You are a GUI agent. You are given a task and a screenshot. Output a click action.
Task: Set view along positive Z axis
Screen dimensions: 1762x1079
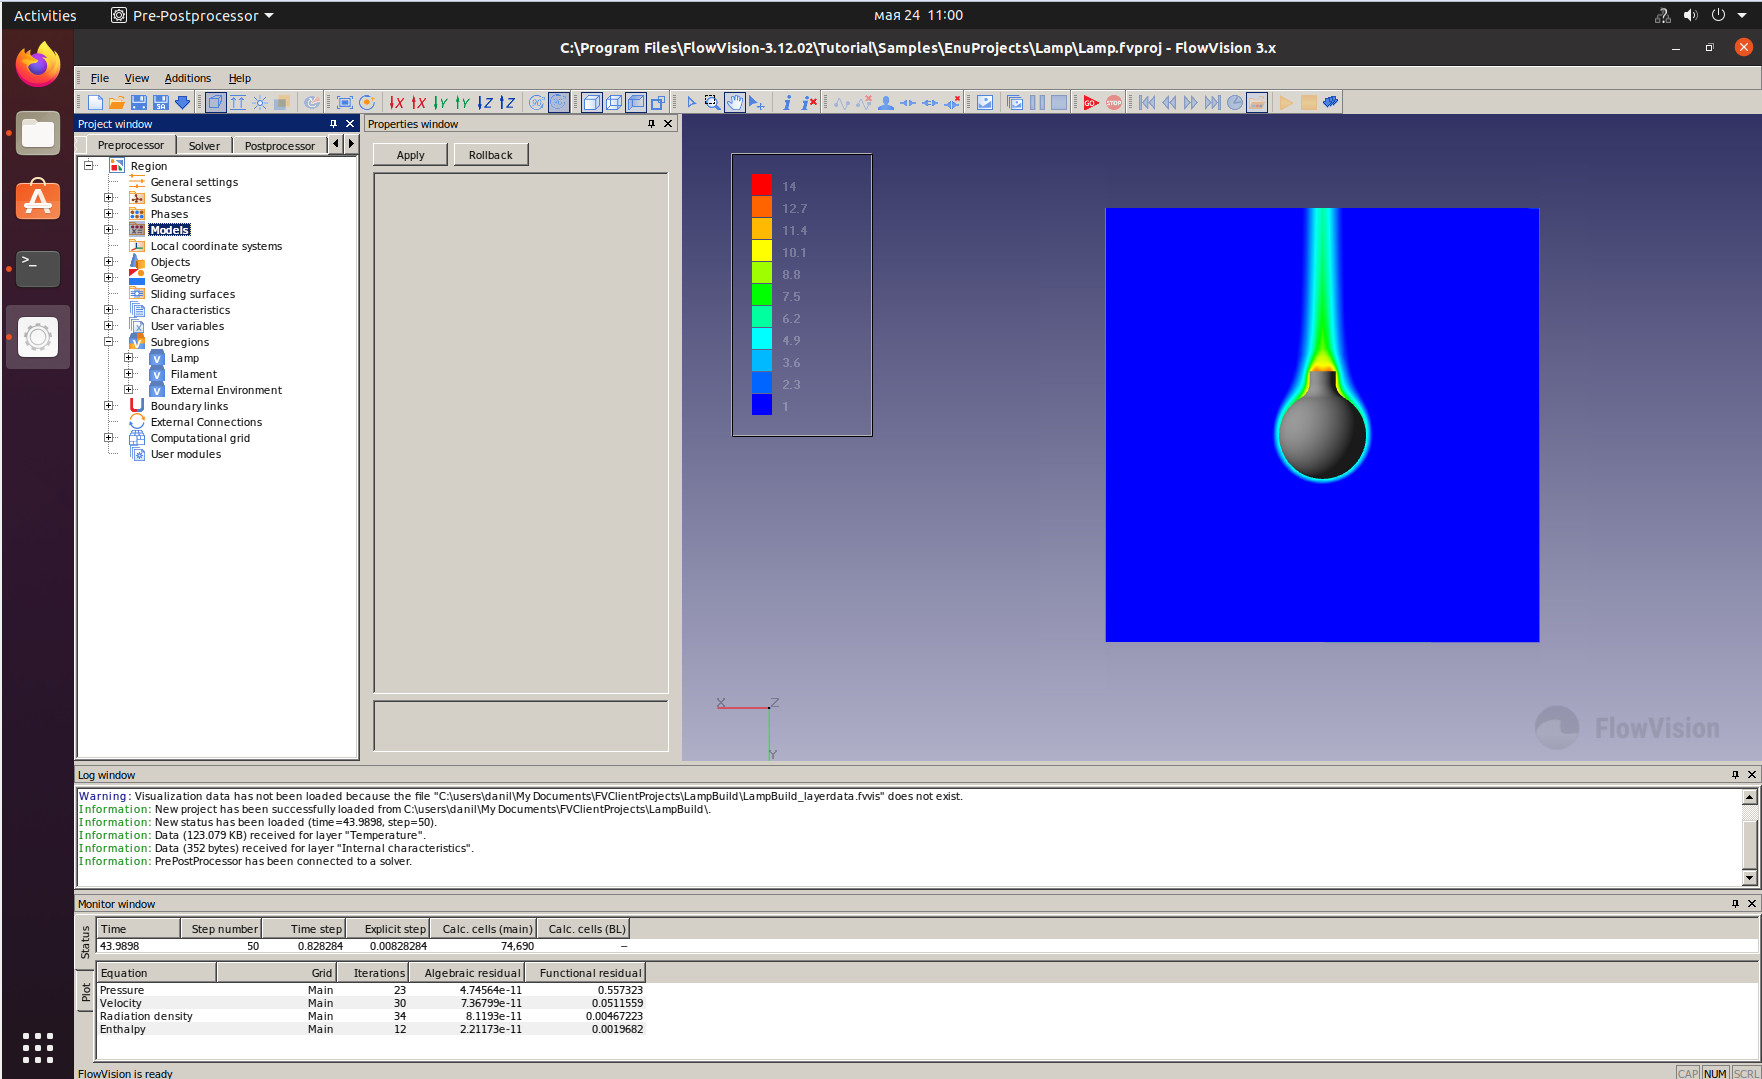point(507,102)
